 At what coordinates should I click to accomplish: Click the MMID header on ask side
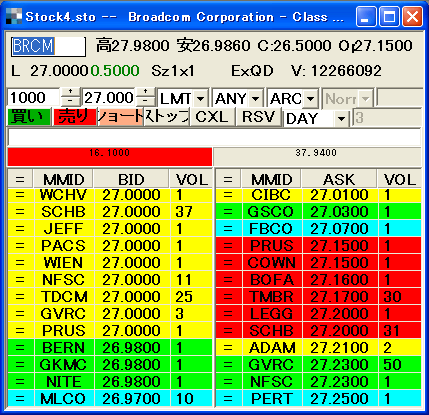point(271,179)
